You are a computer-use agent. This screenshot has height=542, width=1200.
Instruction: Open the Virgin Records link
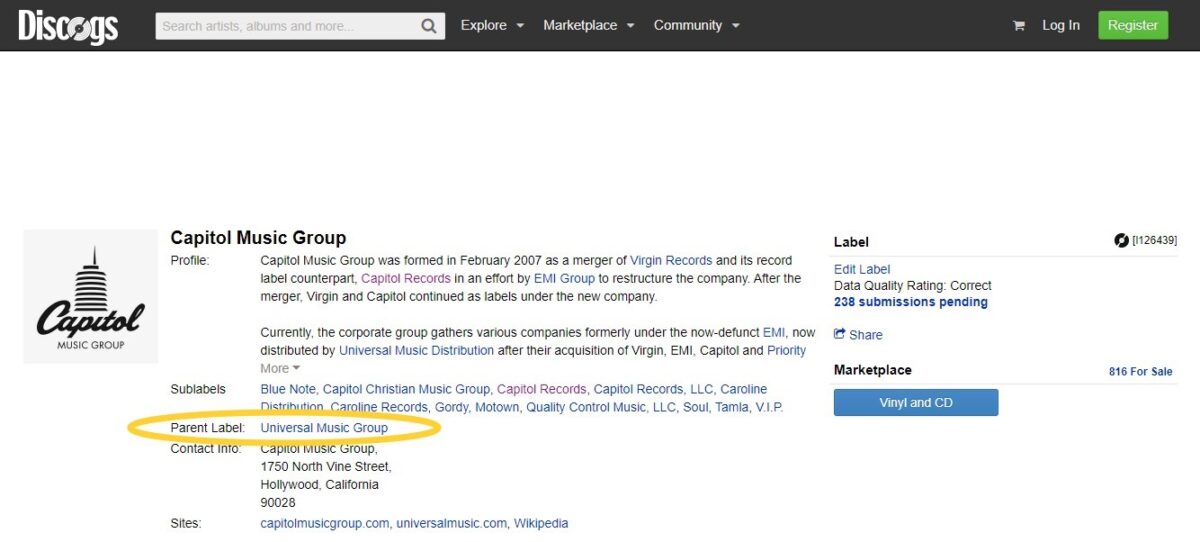tap(671, 260)
